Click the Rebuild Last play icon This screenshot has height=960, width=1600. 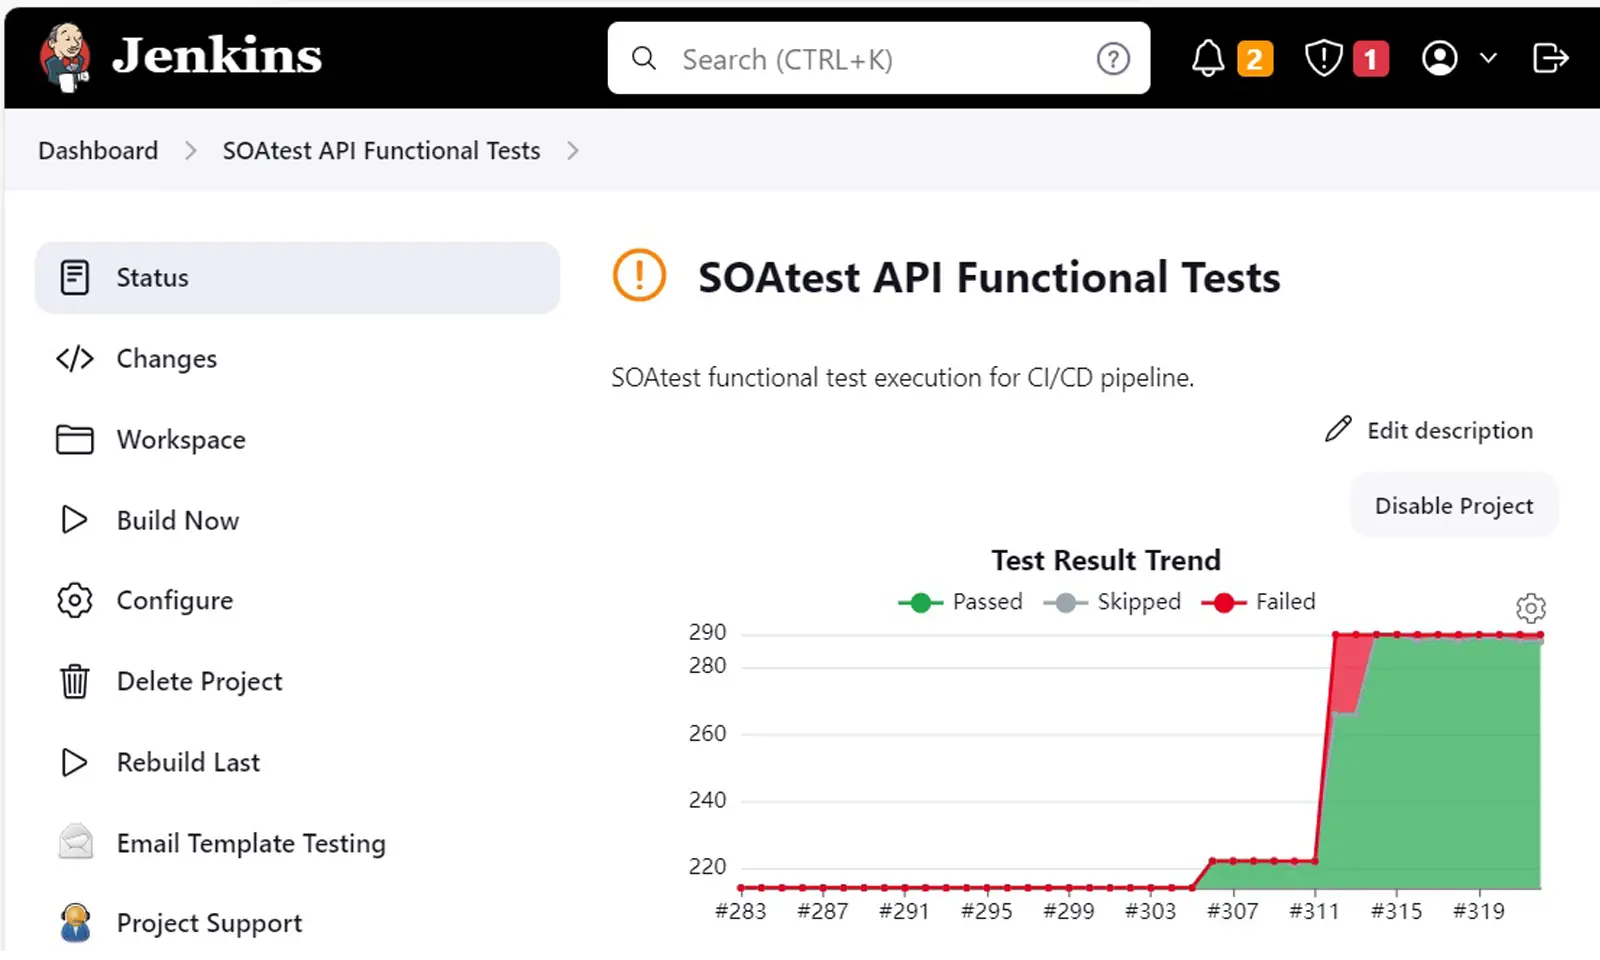75,762
